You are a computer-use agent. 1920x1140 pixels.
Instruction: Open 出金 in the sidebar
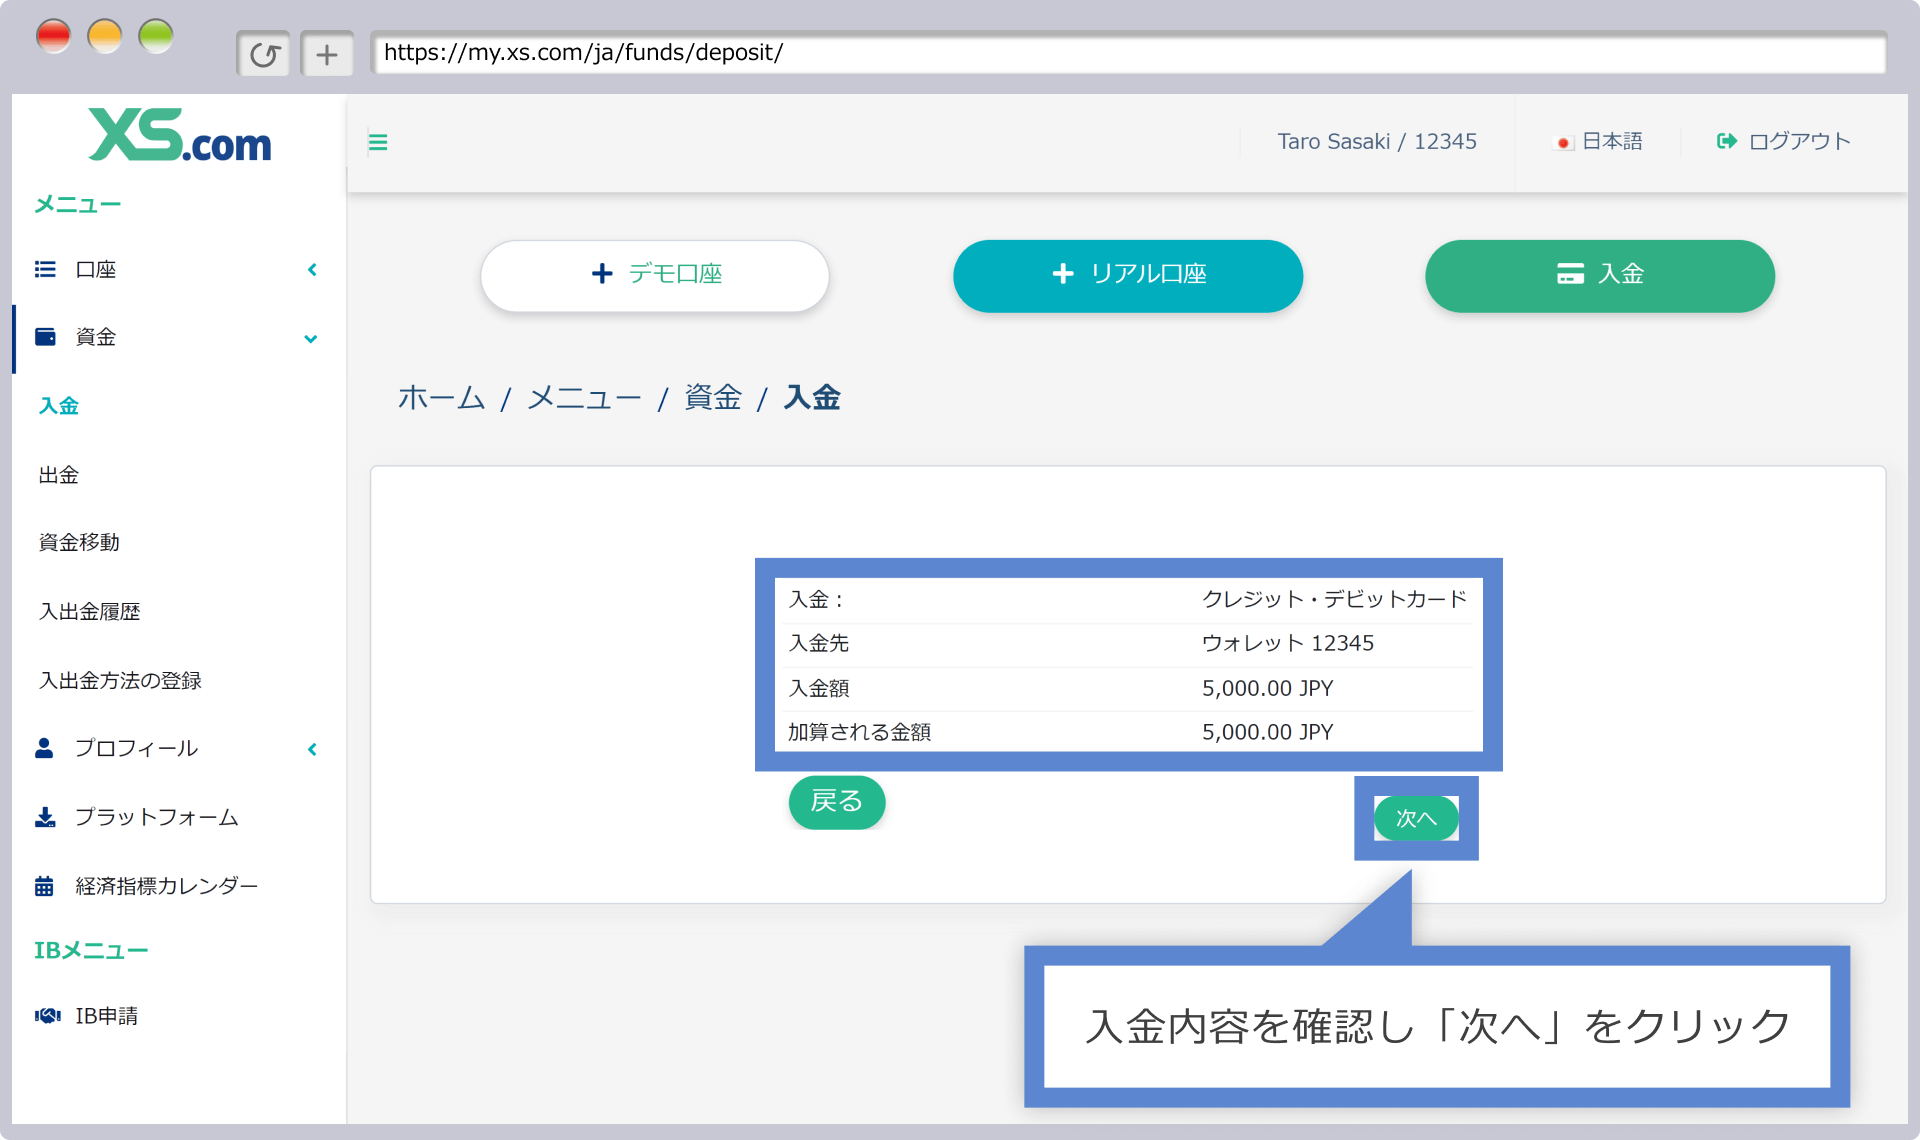pyautogui.click(x=59, y=475)
